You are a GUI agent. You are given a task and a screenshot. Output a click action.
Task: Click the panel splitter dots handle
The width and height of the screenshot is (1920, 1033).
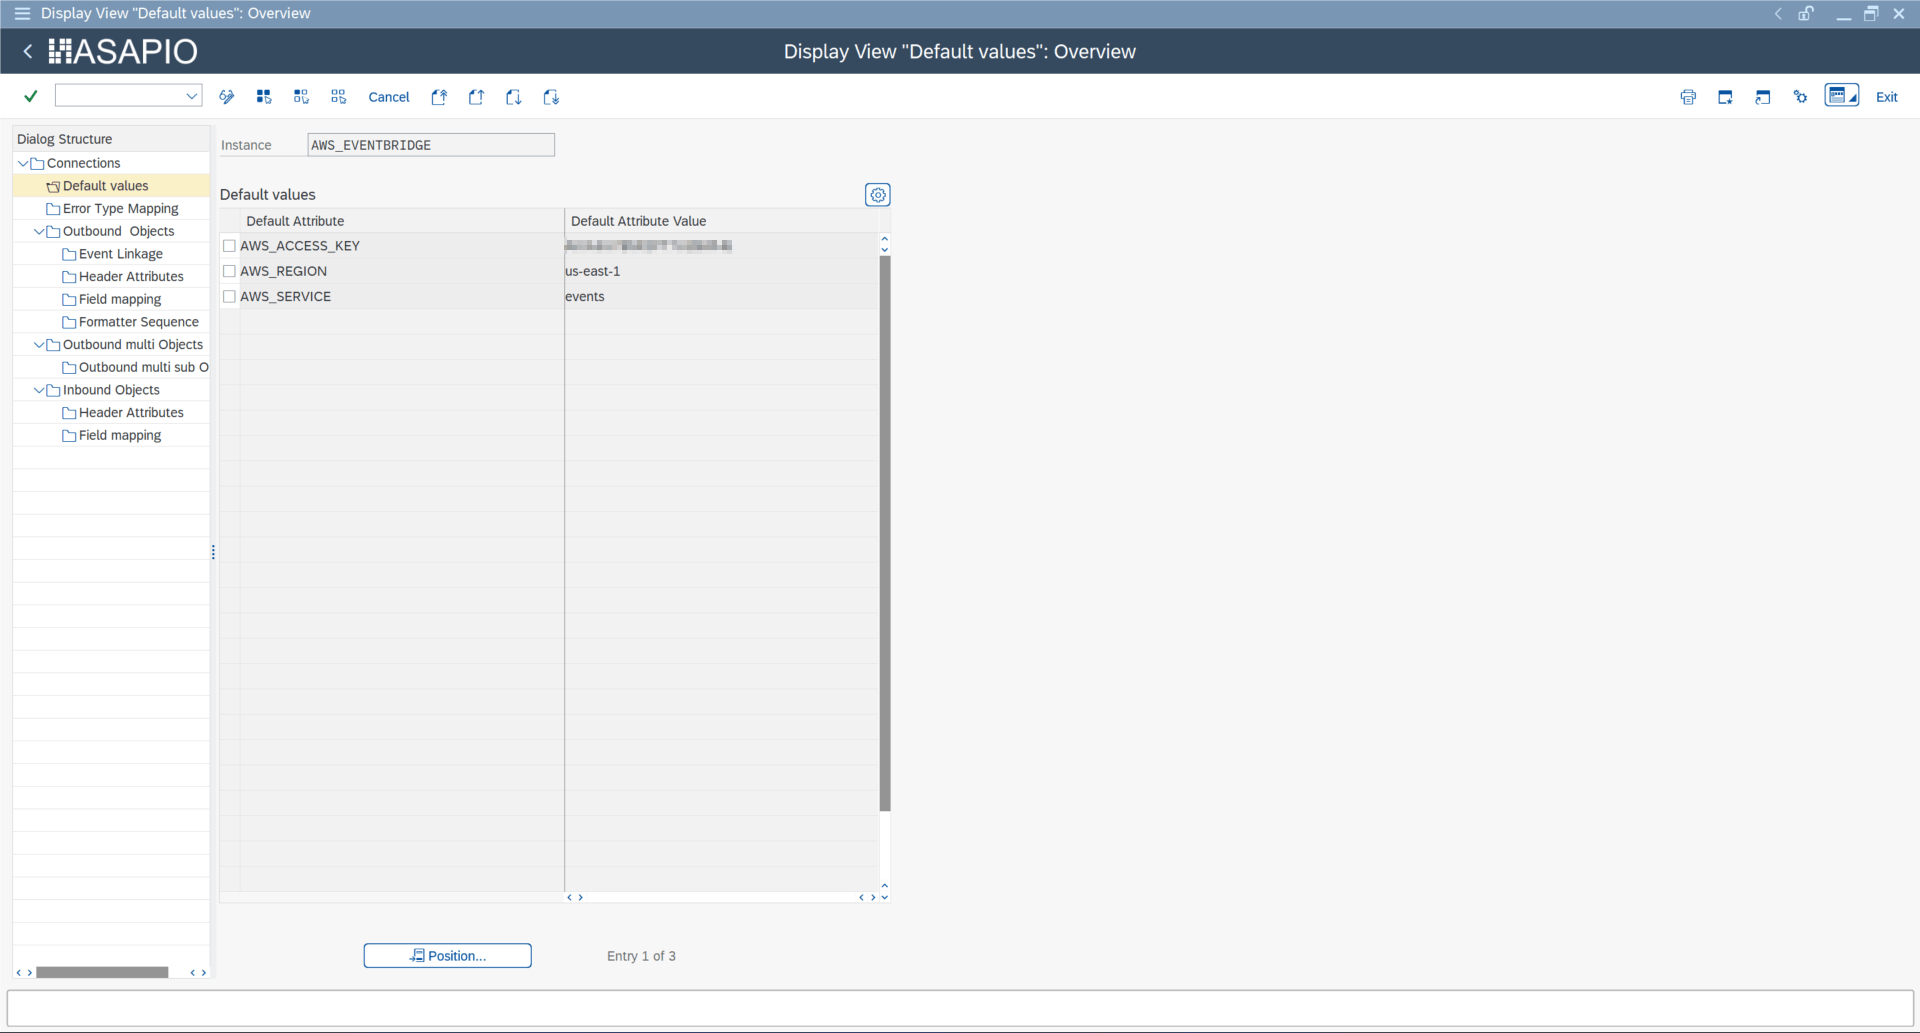213,552
